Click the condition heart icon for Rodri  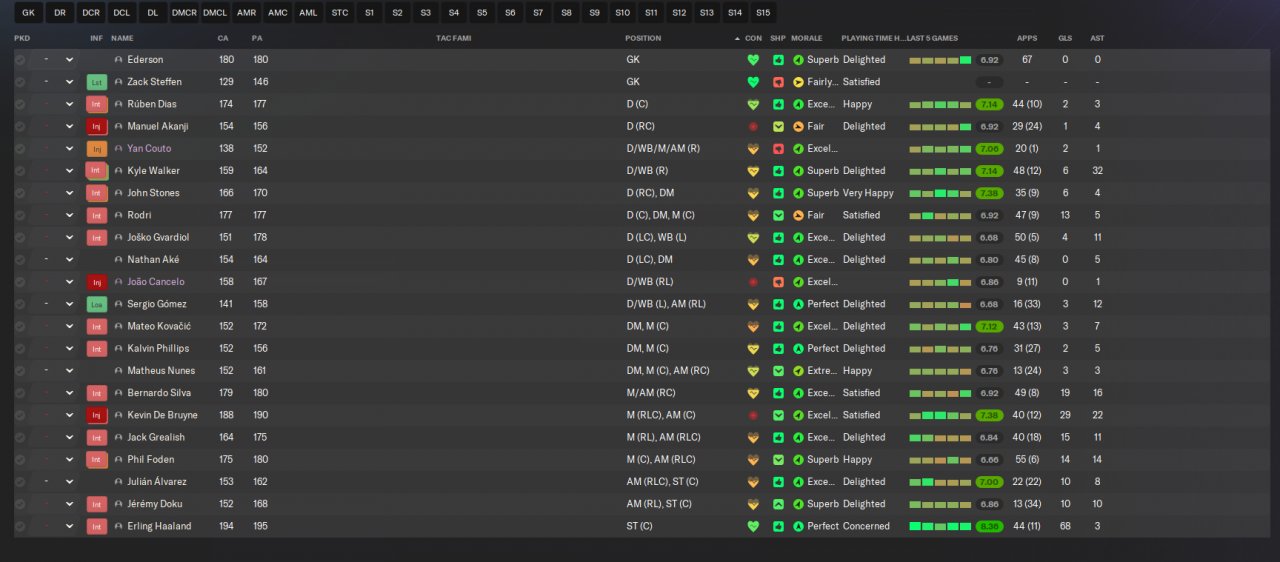pyautogui.click(x=753, y=215)
